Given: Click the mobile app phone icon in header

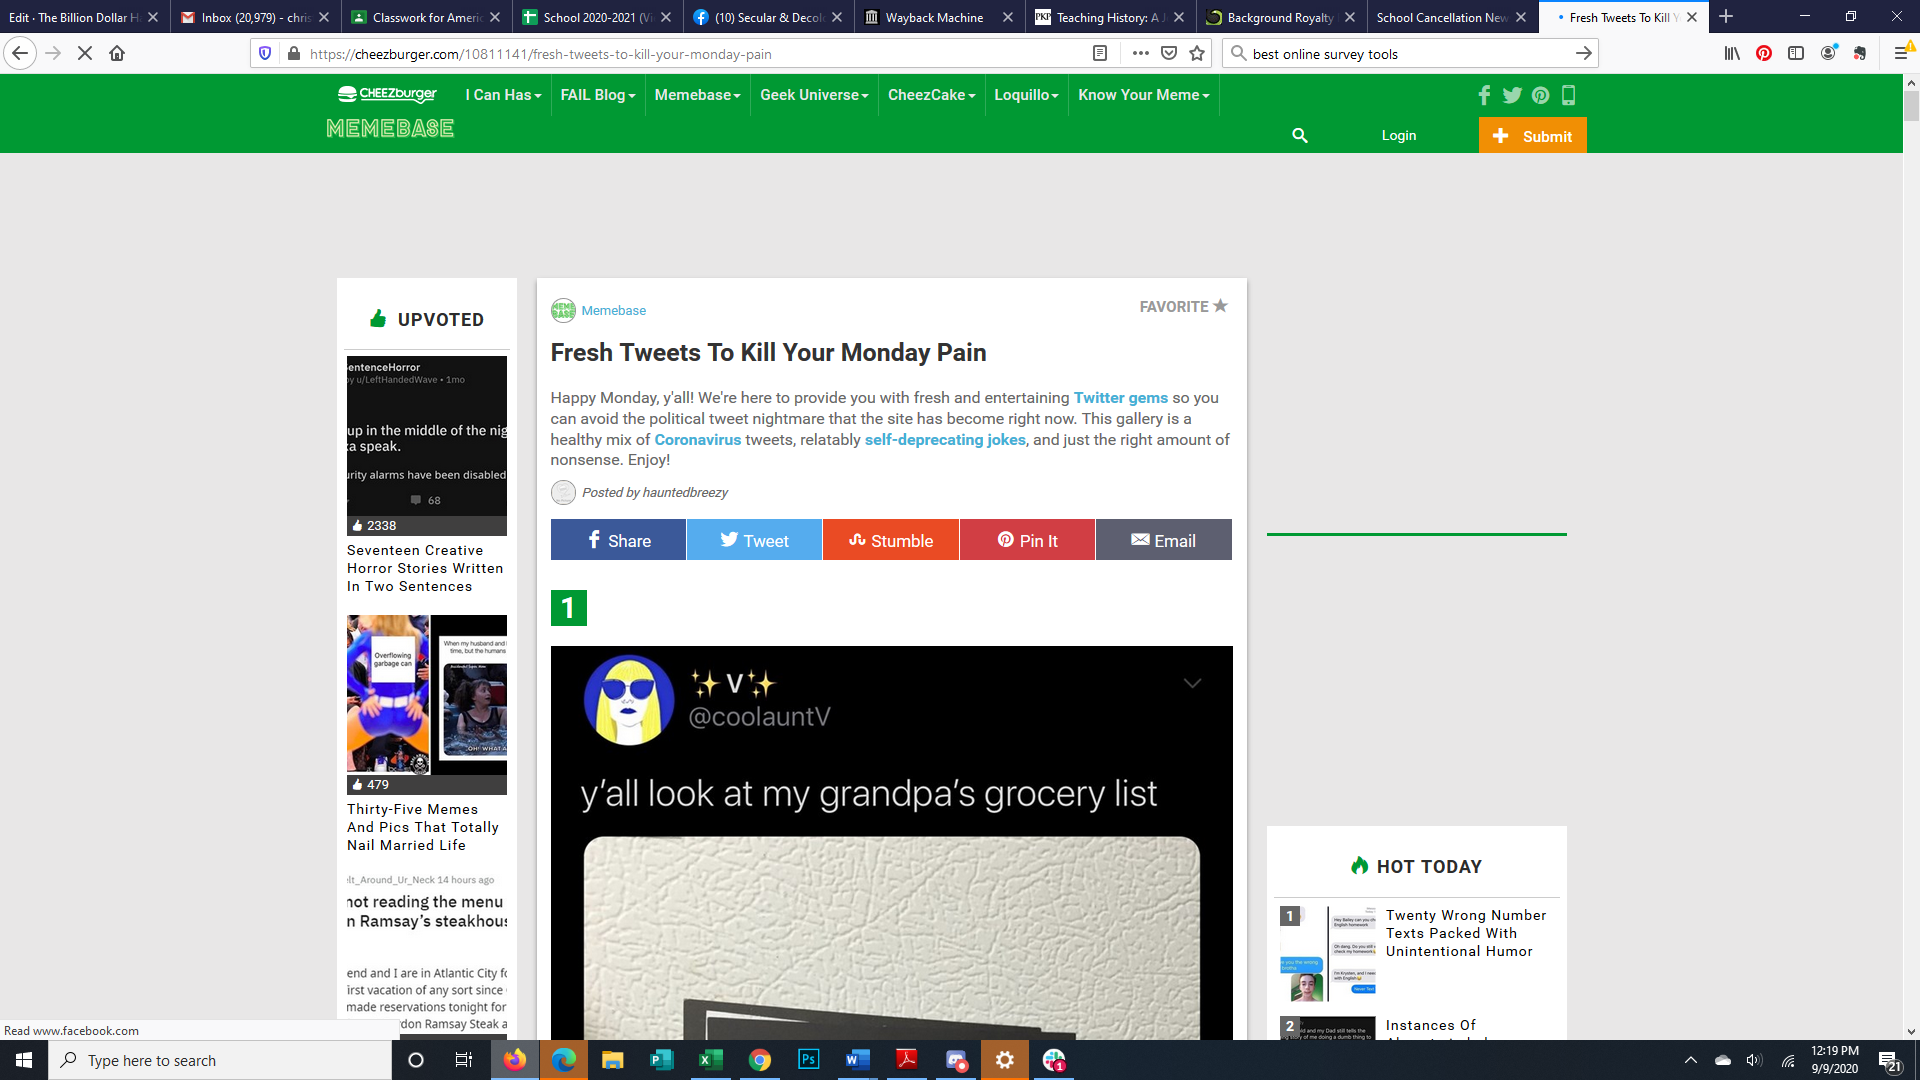Looking at the screenshot, I should tap(1568, 95).
